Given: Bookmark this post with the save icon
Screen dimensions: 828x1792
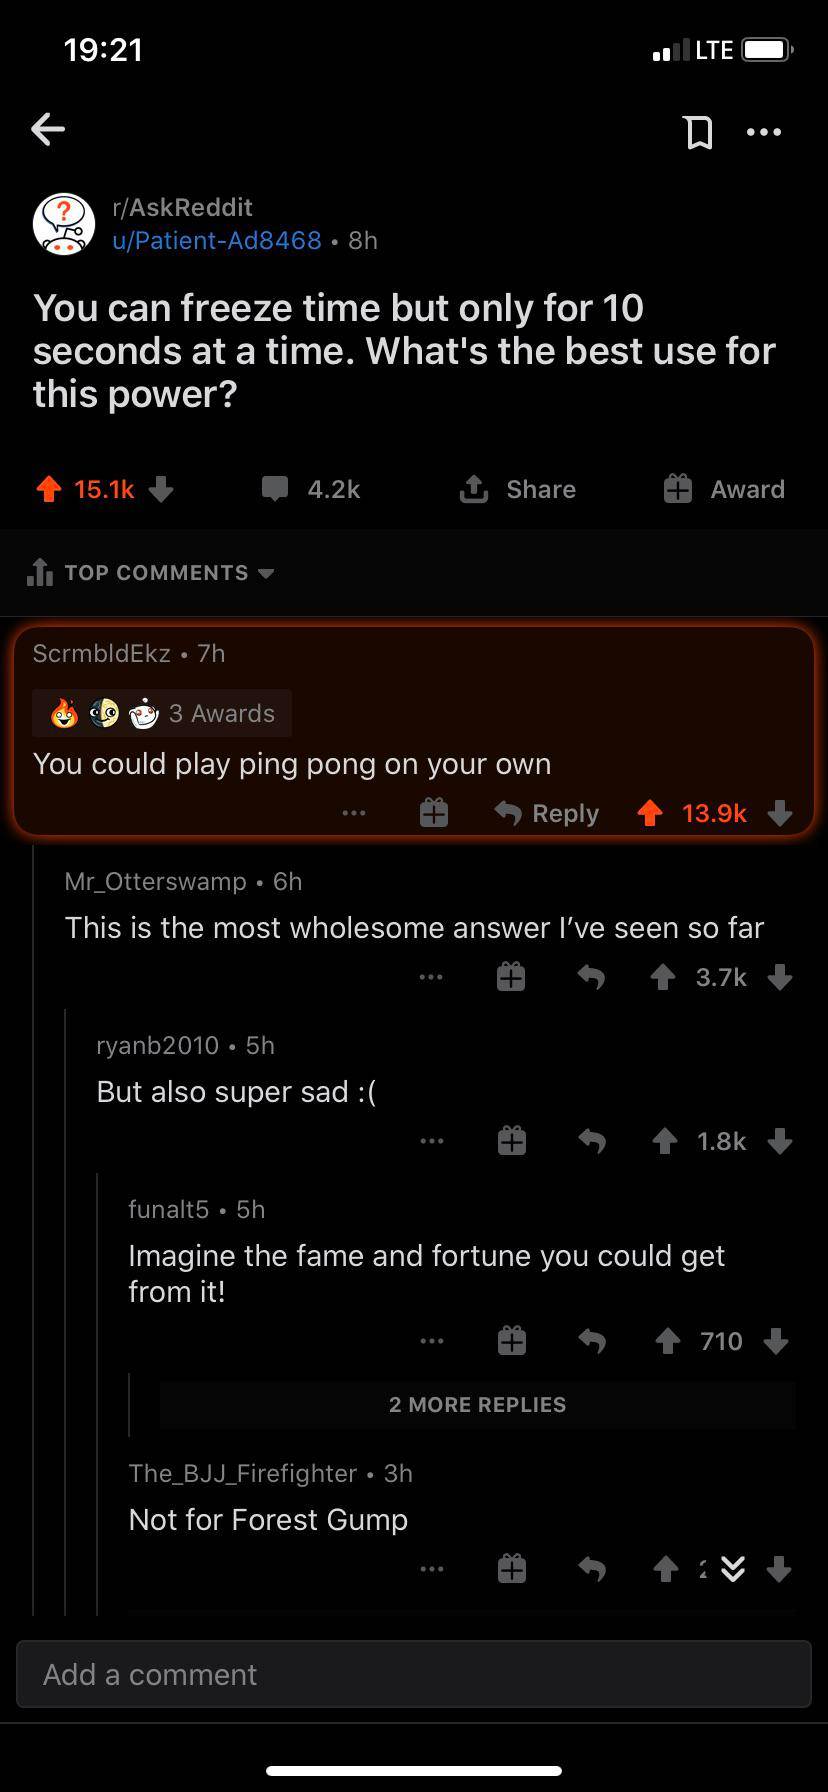Looking at the screenshot, I should point(698,131).
